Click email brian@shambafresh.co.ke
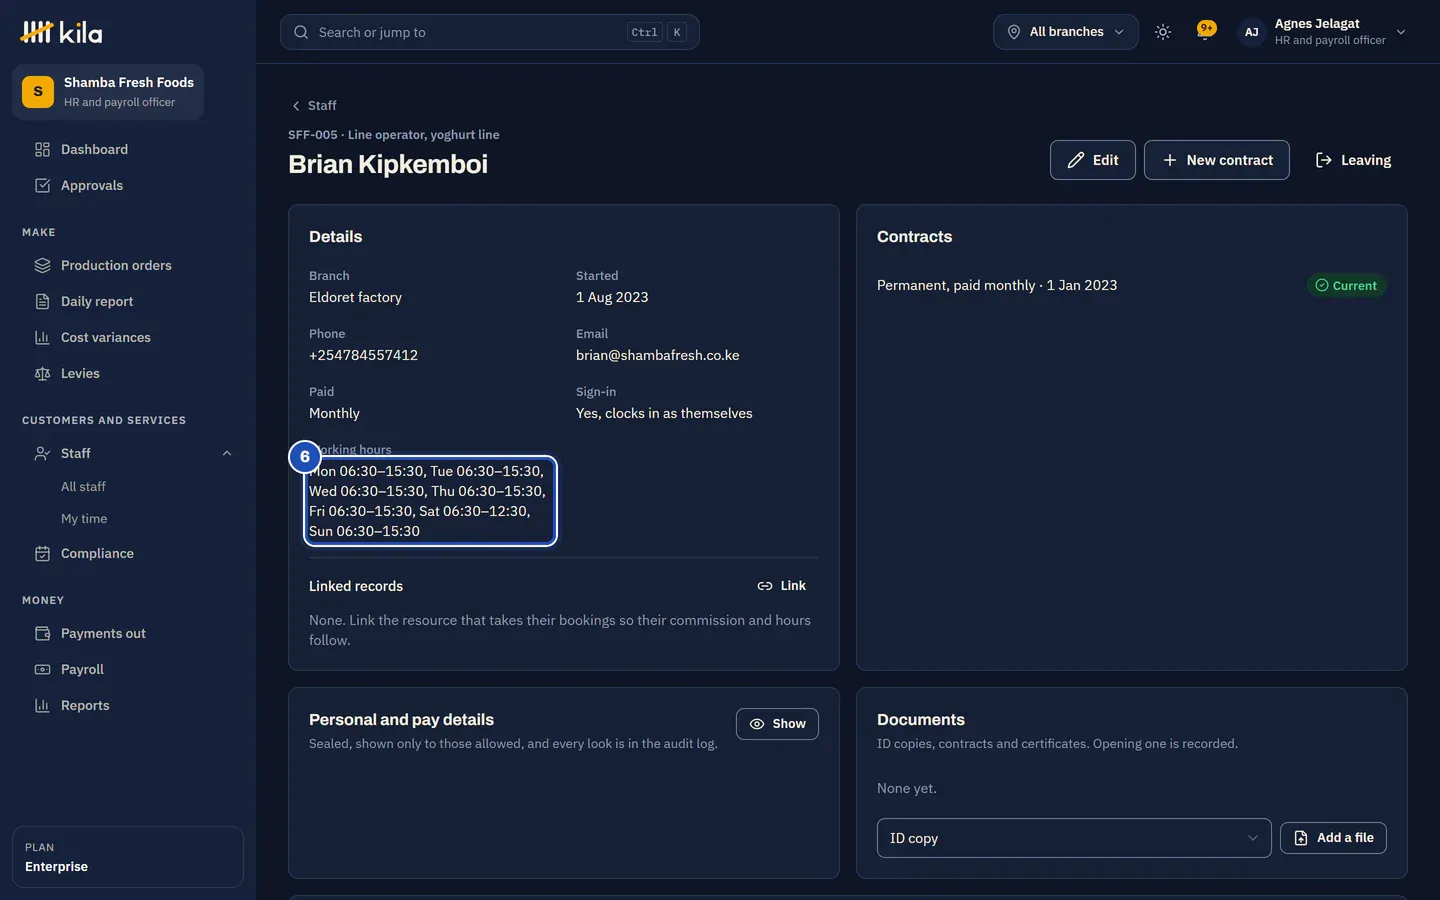Image resolution: width=1440 pixels, height=900 pixels. click(x=658, y=355)
